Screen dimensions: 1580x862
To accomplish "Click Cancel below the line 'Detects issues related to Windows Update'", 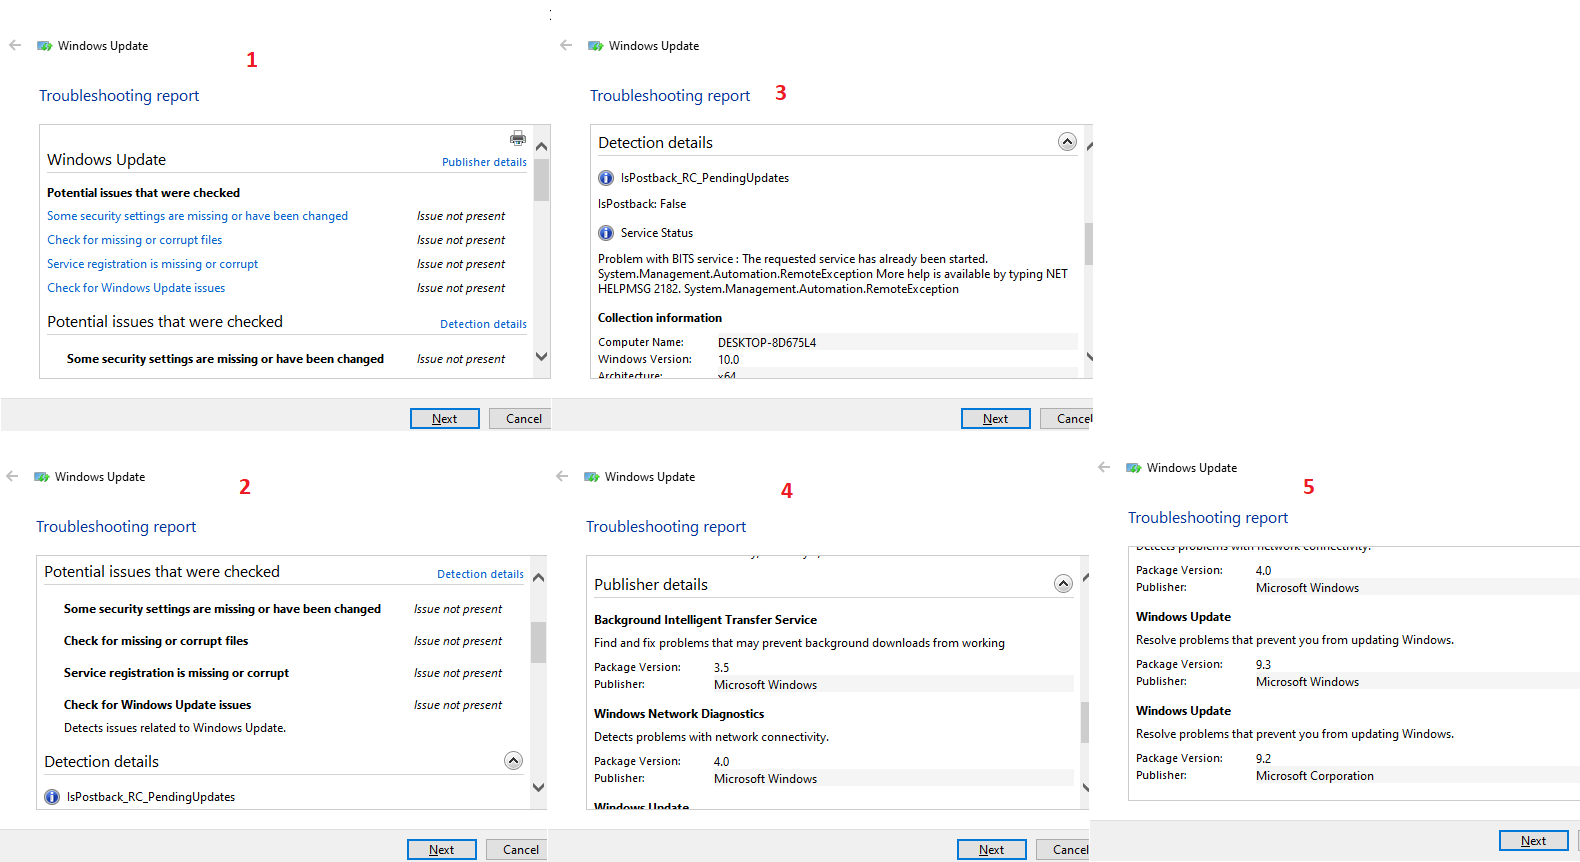I will tap(516, 850).
